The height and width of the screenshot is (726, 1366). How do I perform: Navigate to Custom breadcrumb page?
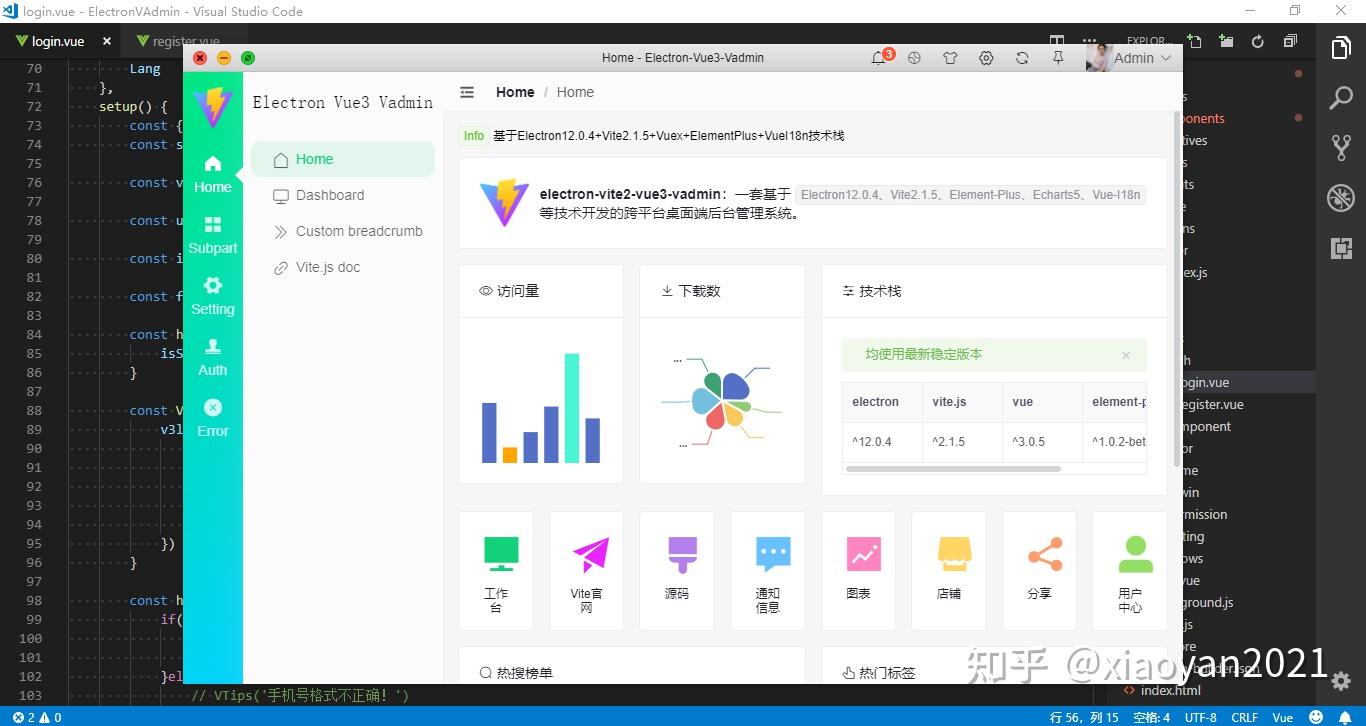[x=358, y=231]
